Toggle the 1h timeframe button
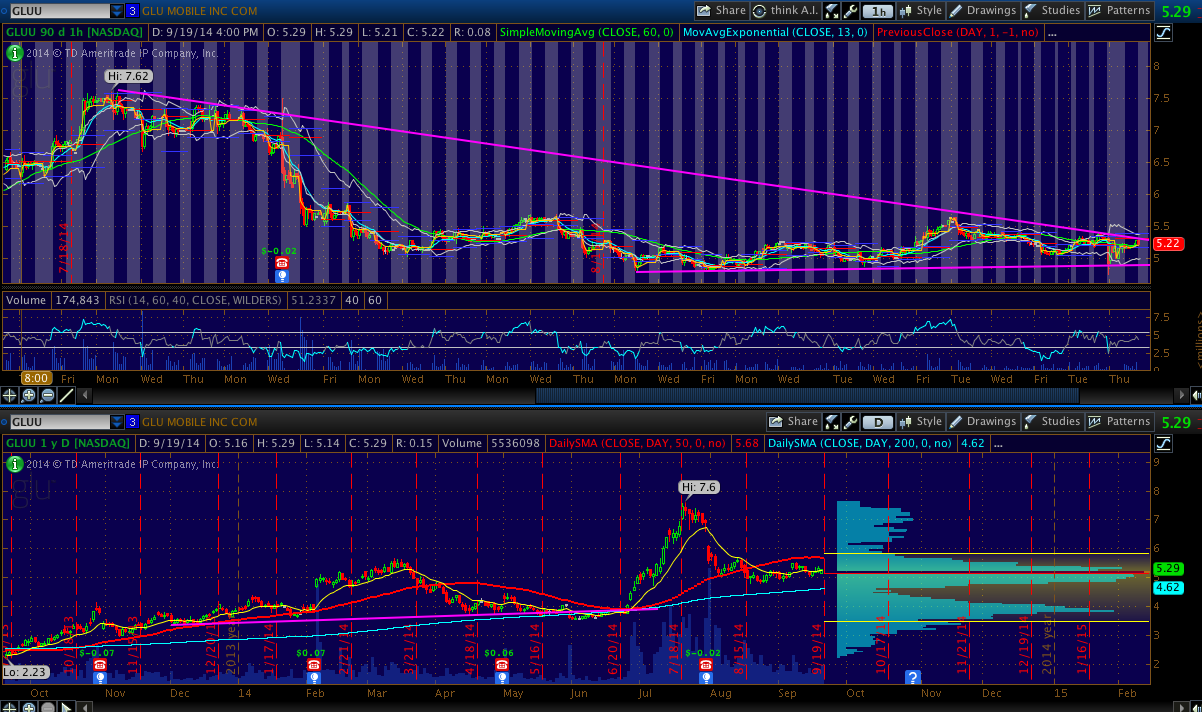Screen dimensions: 1202x712 pyautogui.click(x=877, y=11)
